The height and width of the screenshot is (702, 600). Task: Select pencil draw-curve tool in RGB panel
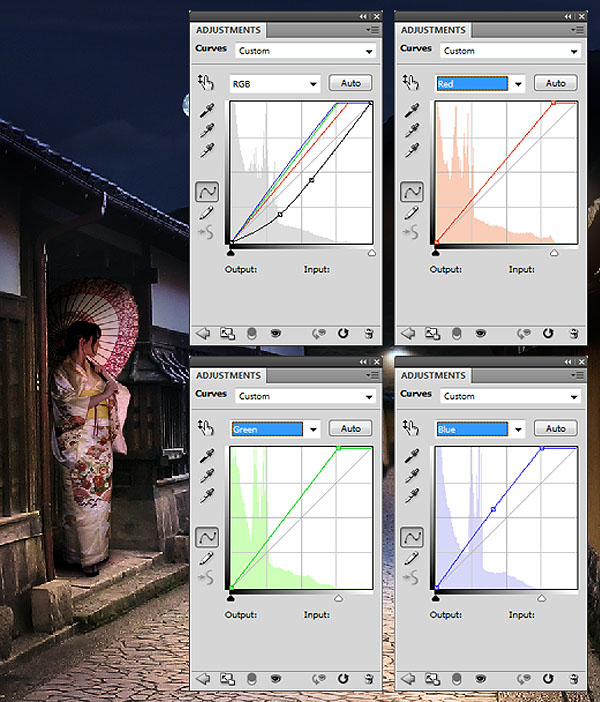click(x=206, y=213)
